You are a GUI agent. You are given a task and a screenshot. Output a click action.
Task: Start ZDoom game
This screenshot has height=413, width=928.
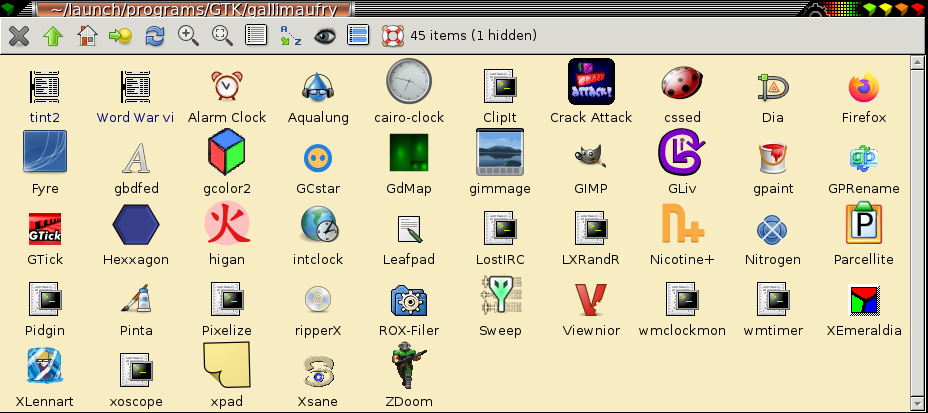(x=409, y=365)
